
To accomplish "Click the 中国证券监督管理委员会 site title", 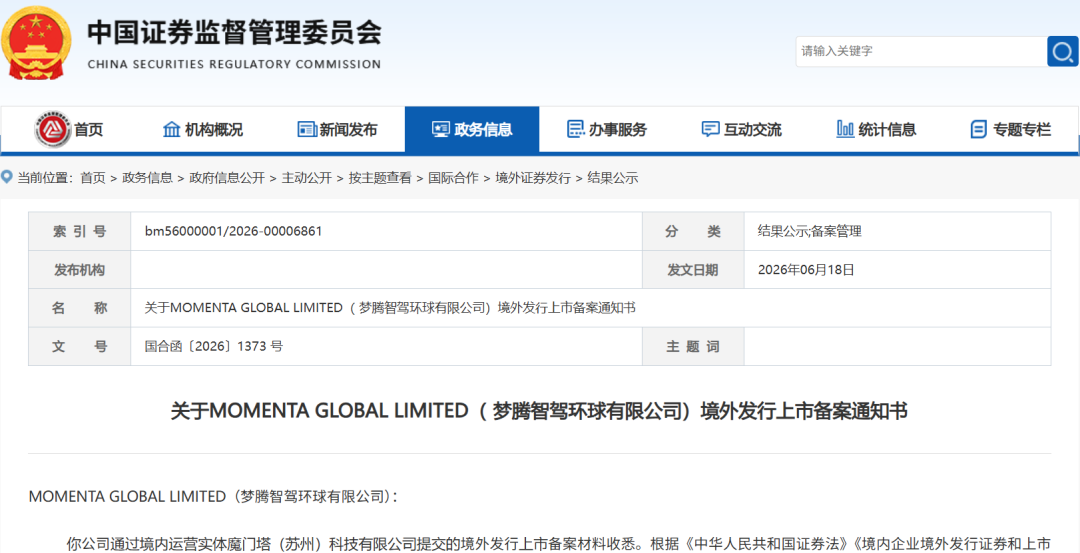I will pyautogui.click(x=234, y=32).
